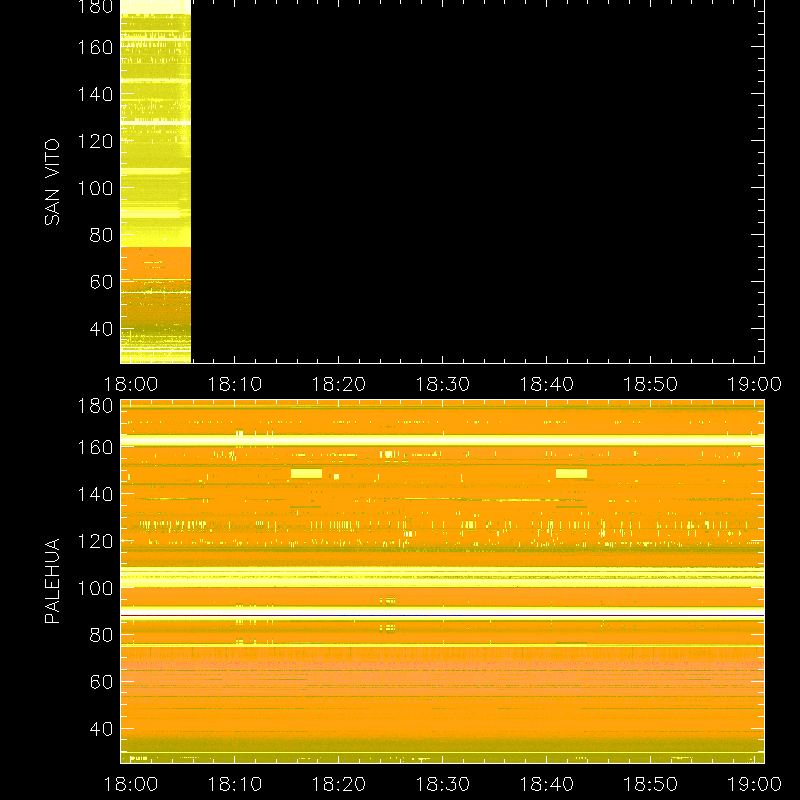This screenshot has width=800, height=800.
Task: Click 18:00 time label below Palehua plot
Action: [x=131, y=784]
